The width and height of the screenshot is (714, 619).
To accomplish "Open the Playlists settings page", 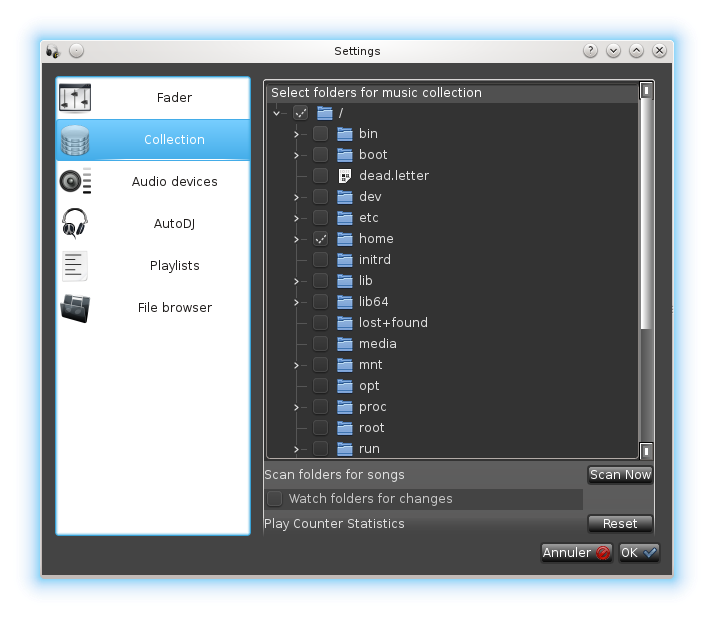I will click(153, 266).
